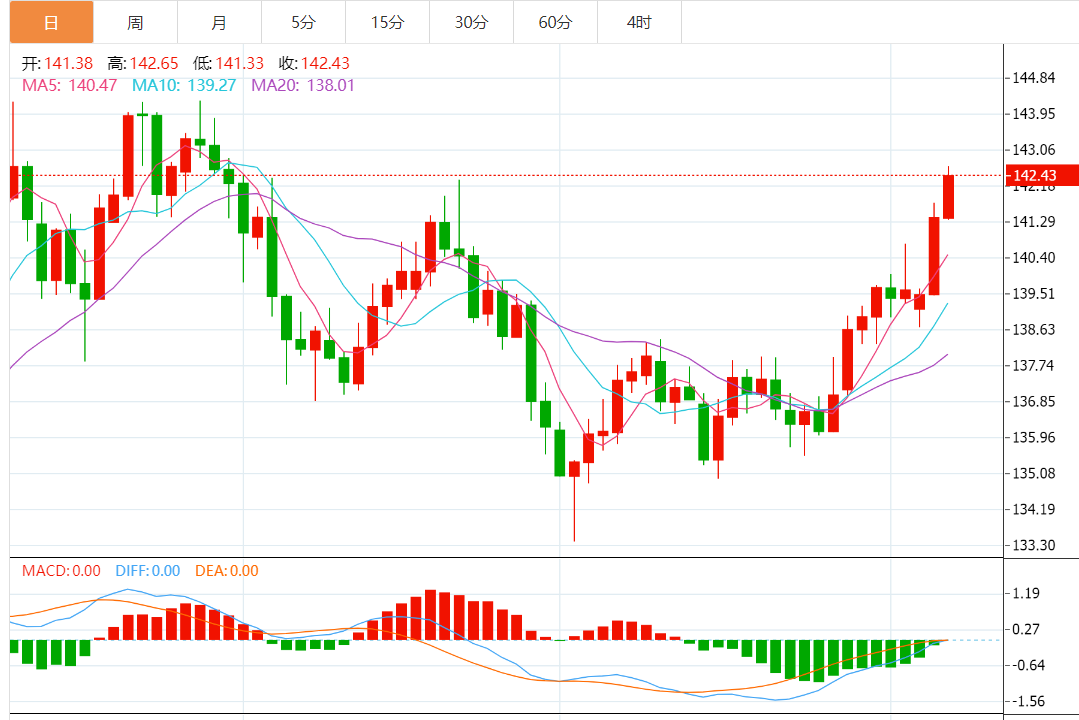Click the 133.30 price axis label
Image resolution: width=1079 pixels, height=720 pixels.
click(x=1034, y=545)
